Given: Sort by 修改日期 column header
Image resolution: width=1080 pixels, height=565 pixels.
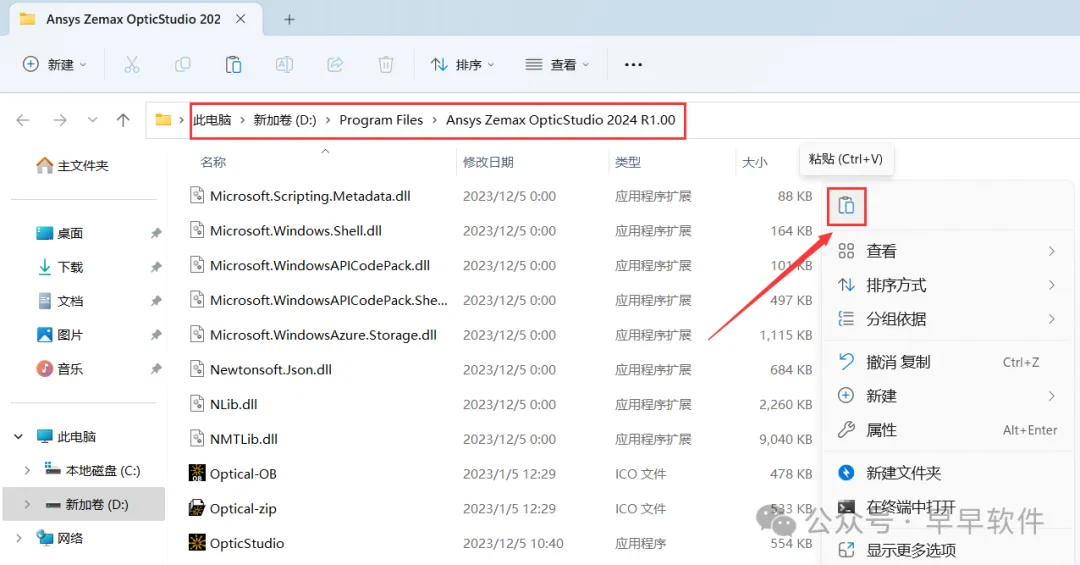Looking at the screenshot, I should 488,163.
